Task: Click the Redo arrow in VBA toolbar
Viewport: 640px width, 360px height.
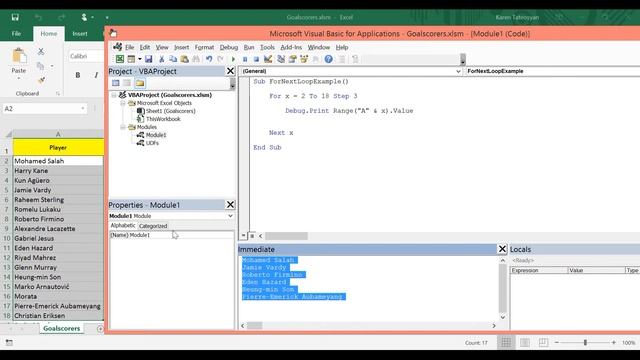Action: [220, 59]
